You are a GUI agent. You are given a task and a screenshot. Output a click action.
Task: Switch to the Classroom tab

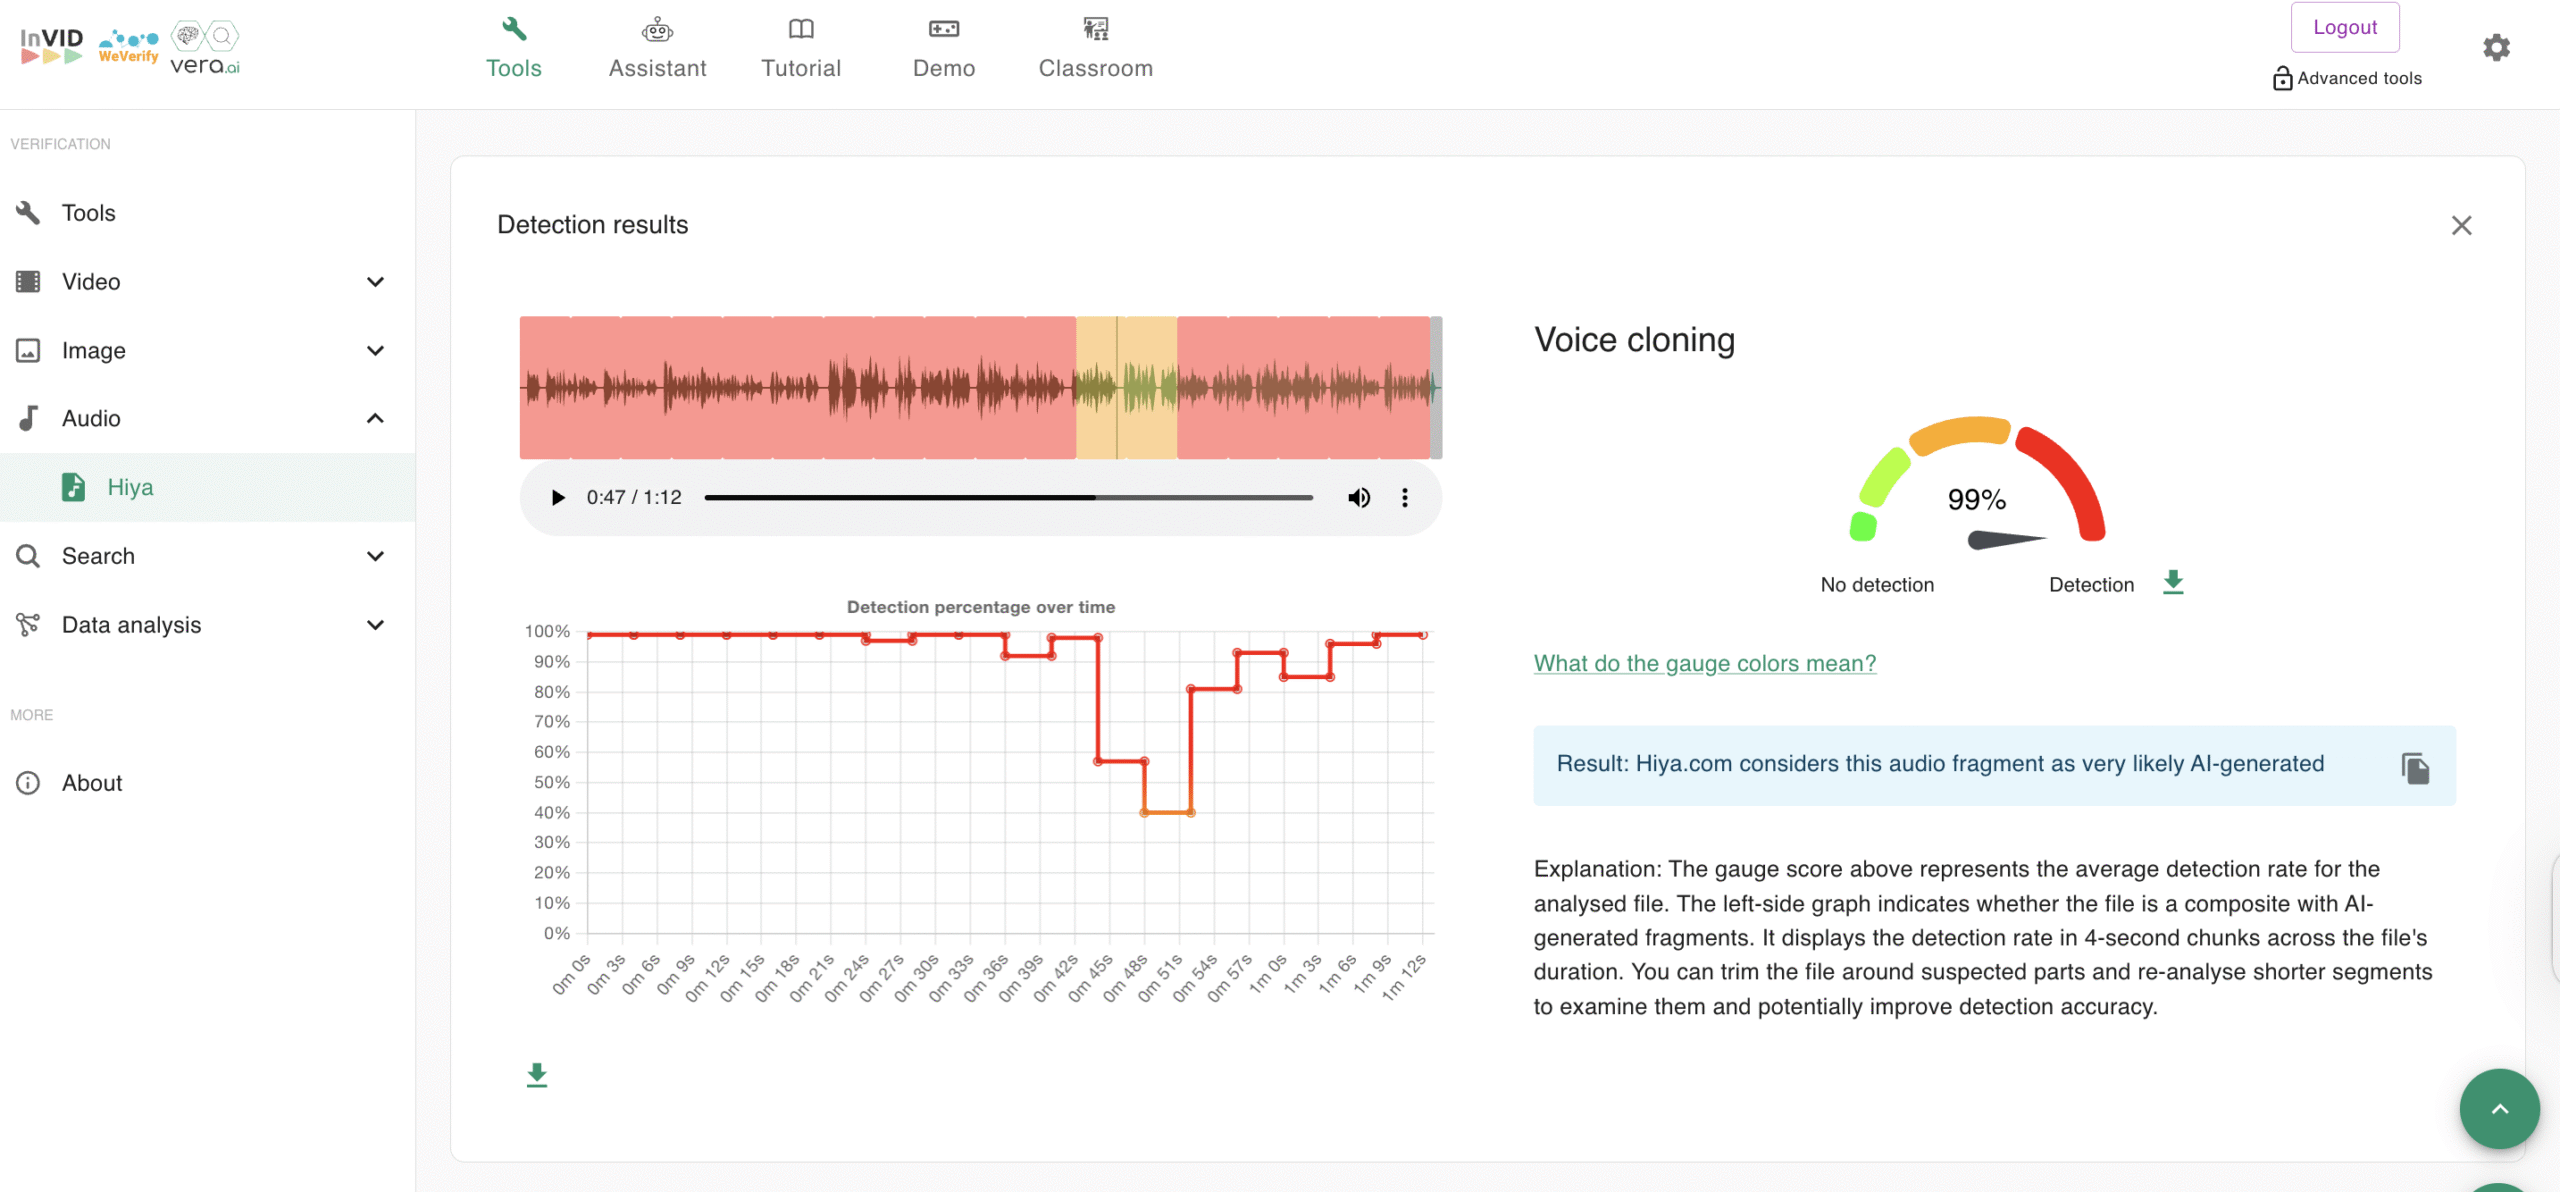click(1095, 47)
